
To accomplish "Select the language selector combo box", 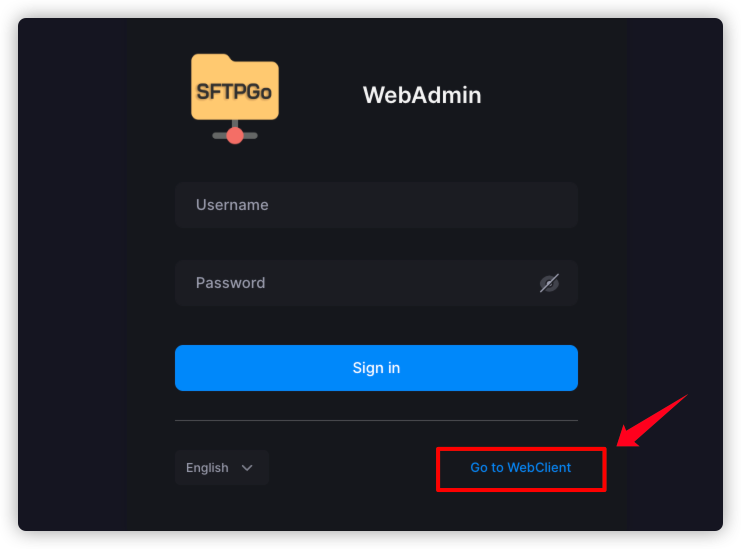I will (221, 468).
